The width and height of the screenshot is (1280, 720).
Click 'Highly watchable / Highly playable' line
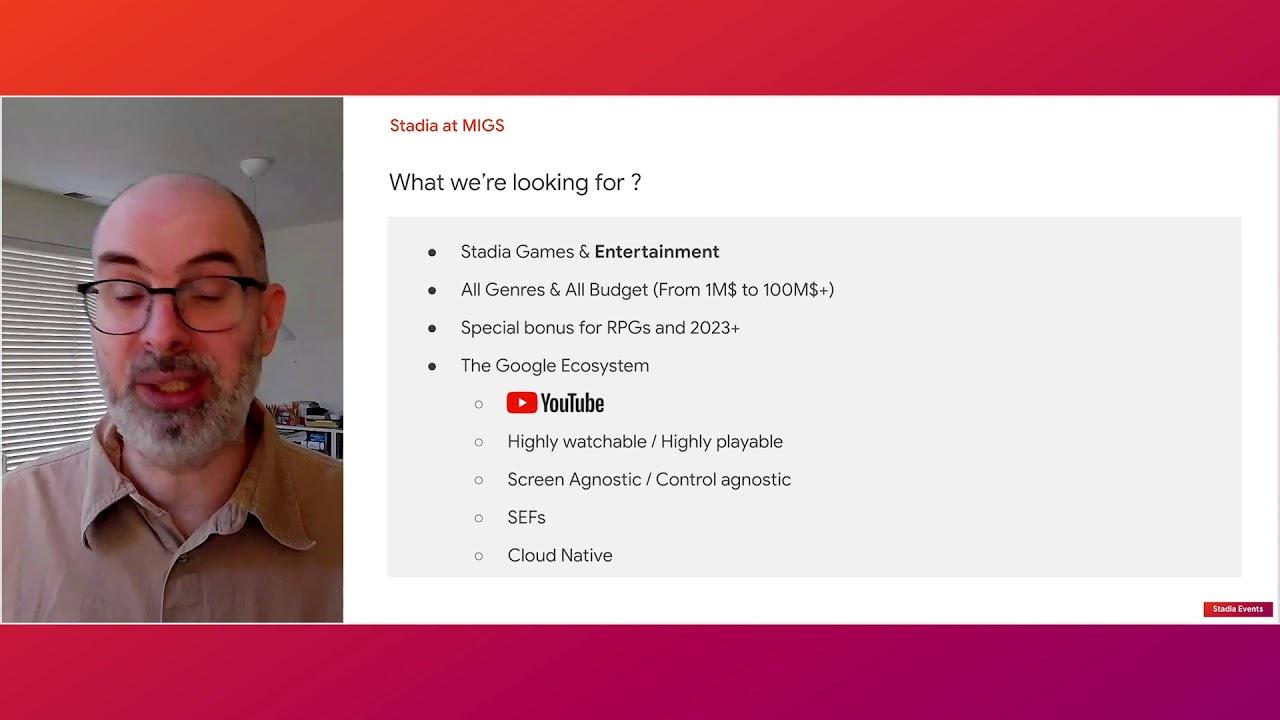point(645,442)
